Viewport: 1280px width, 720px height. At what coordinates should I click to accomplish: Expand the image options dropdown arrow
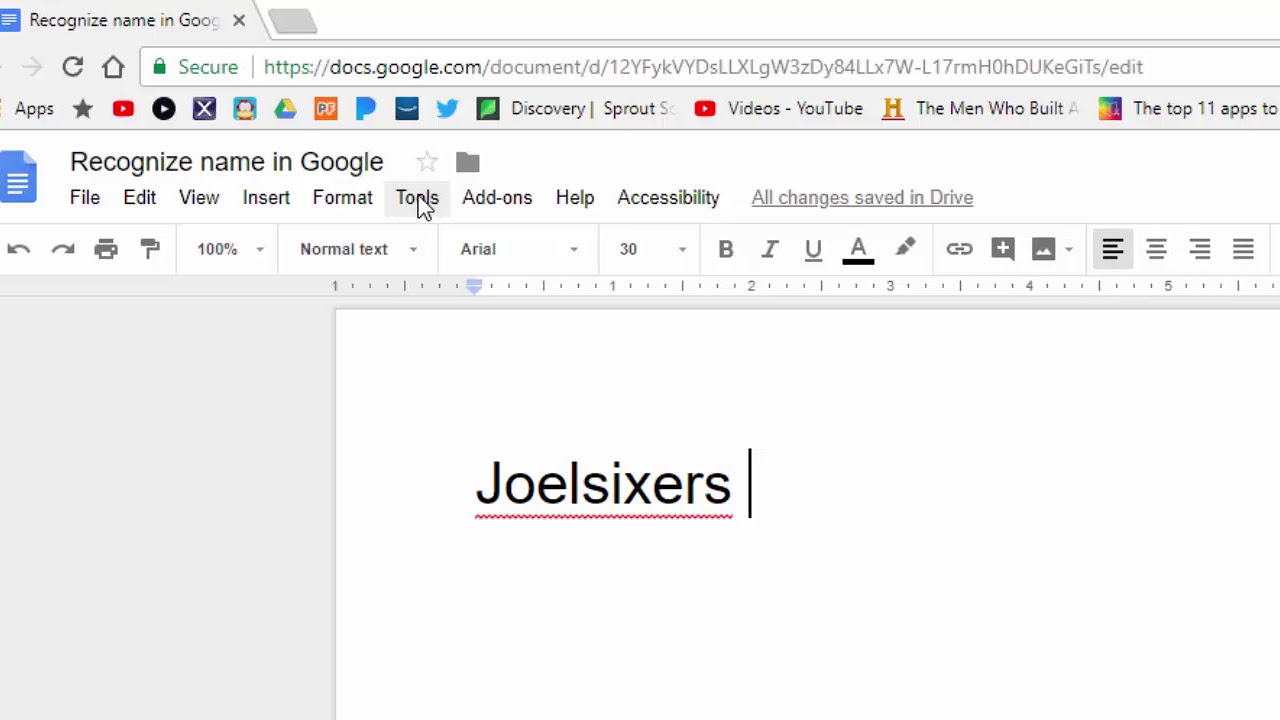1069,250
